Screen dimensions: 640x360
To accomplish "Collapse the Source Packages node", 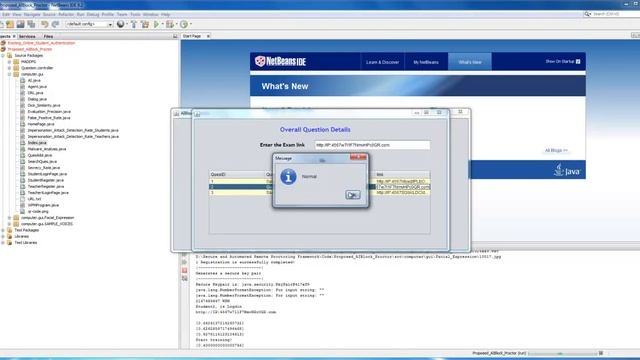I will pos(3,56).
